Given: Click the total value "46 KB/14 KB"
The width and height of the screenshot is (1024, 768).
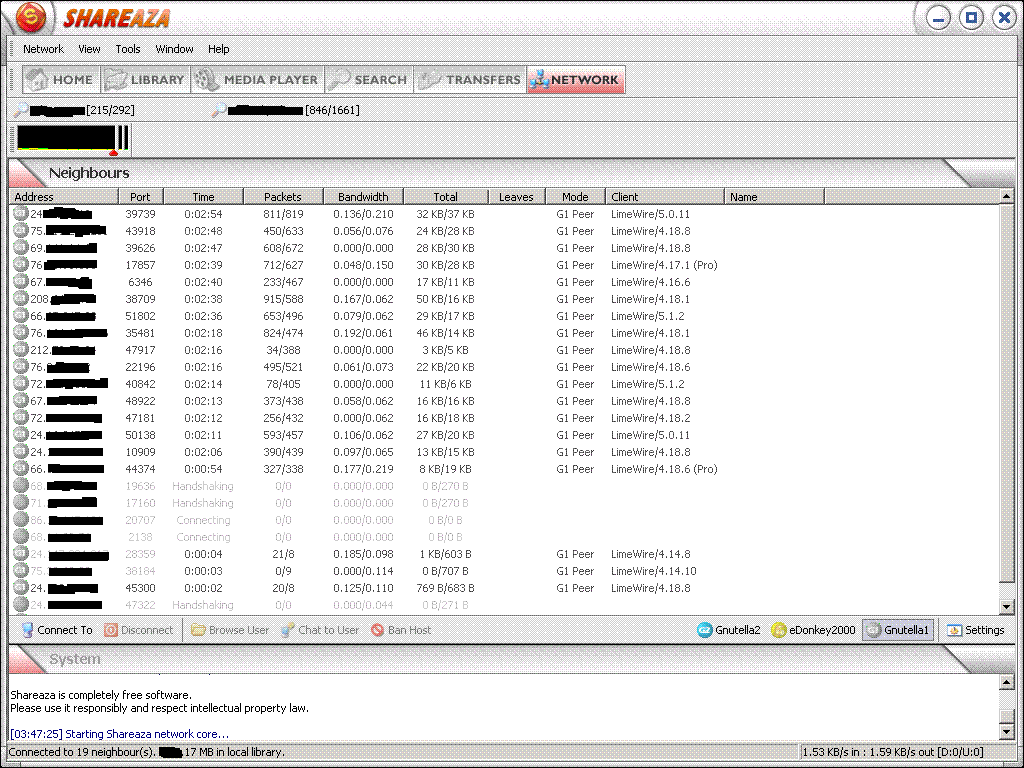Looking at the screenshot, I should tap(445, 333).
